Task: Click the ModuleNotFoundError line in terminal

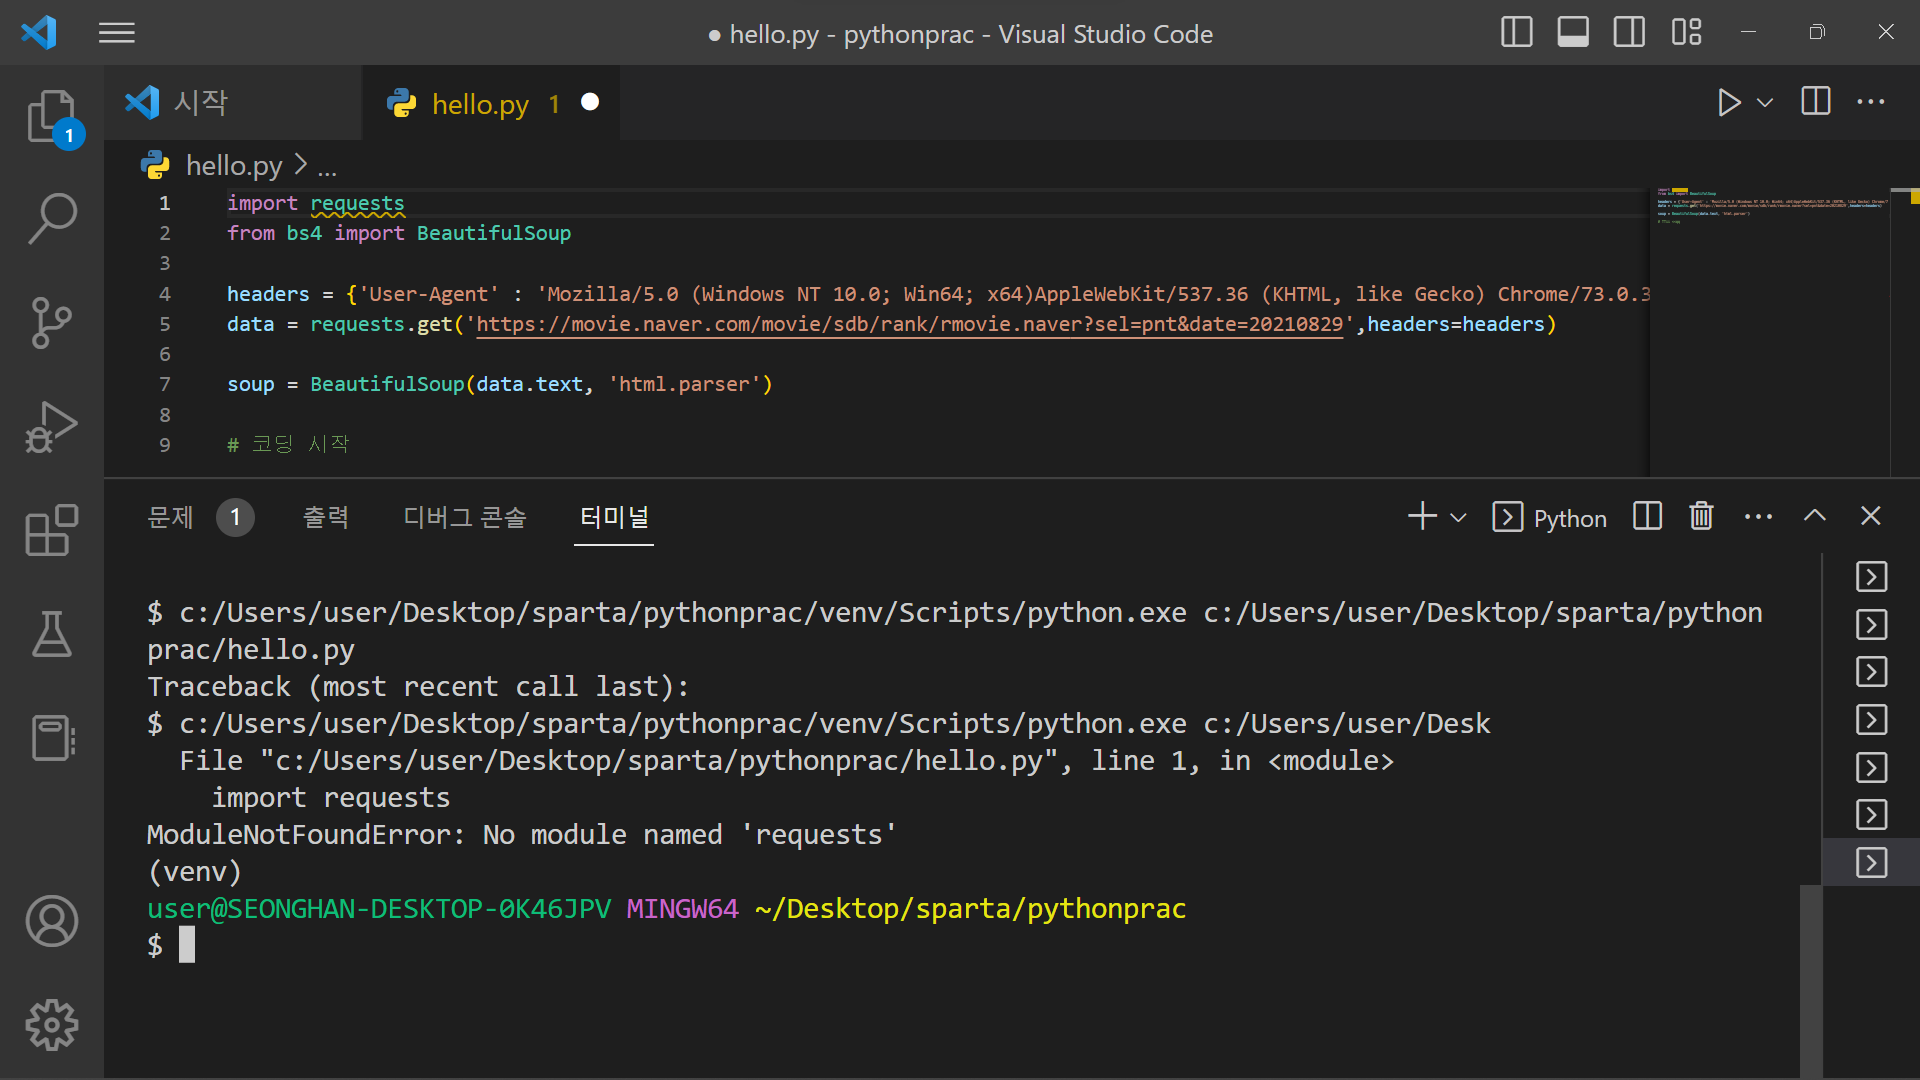Action: (522, 835)
